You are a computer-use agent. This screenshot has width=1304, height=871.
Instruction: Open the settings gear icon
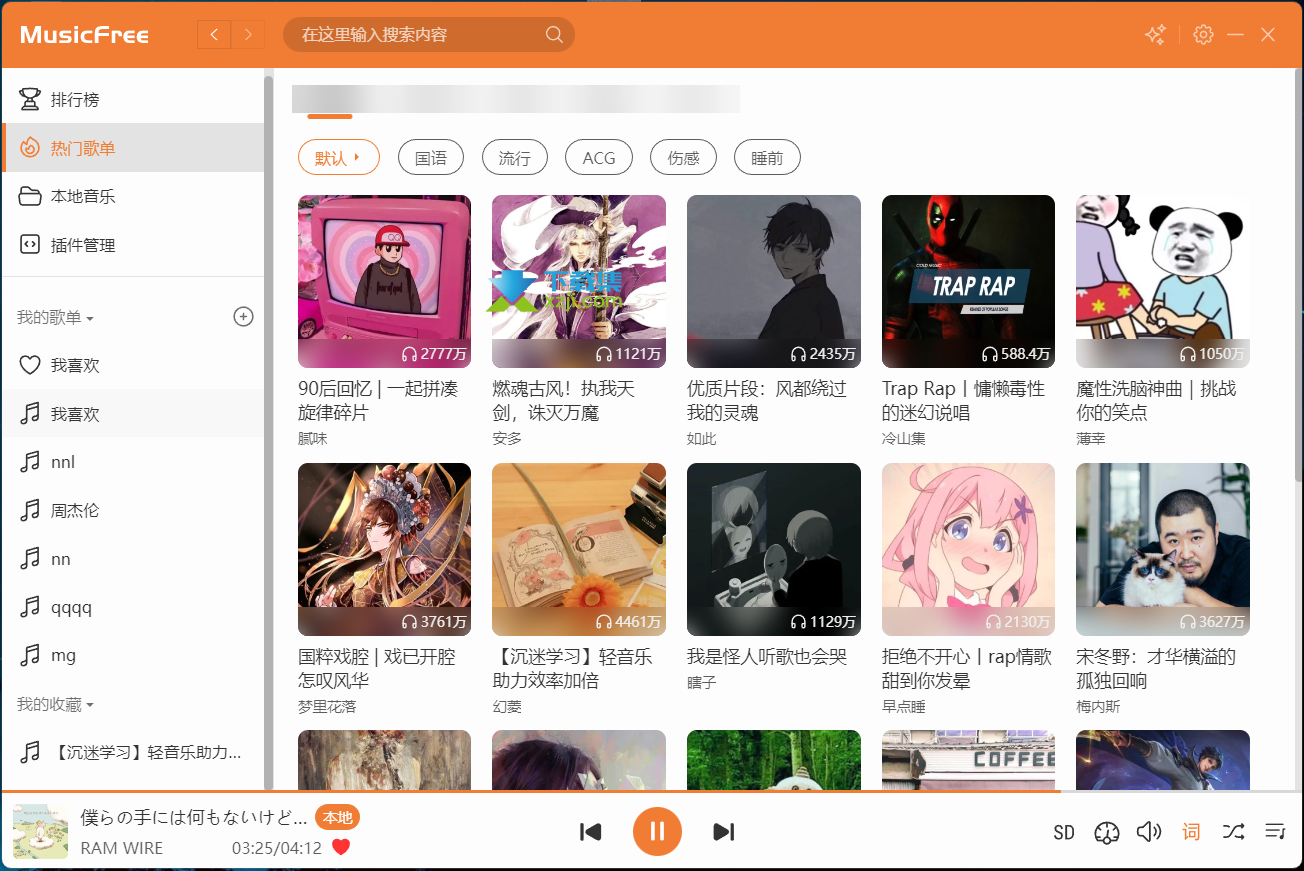[1203, 35]
